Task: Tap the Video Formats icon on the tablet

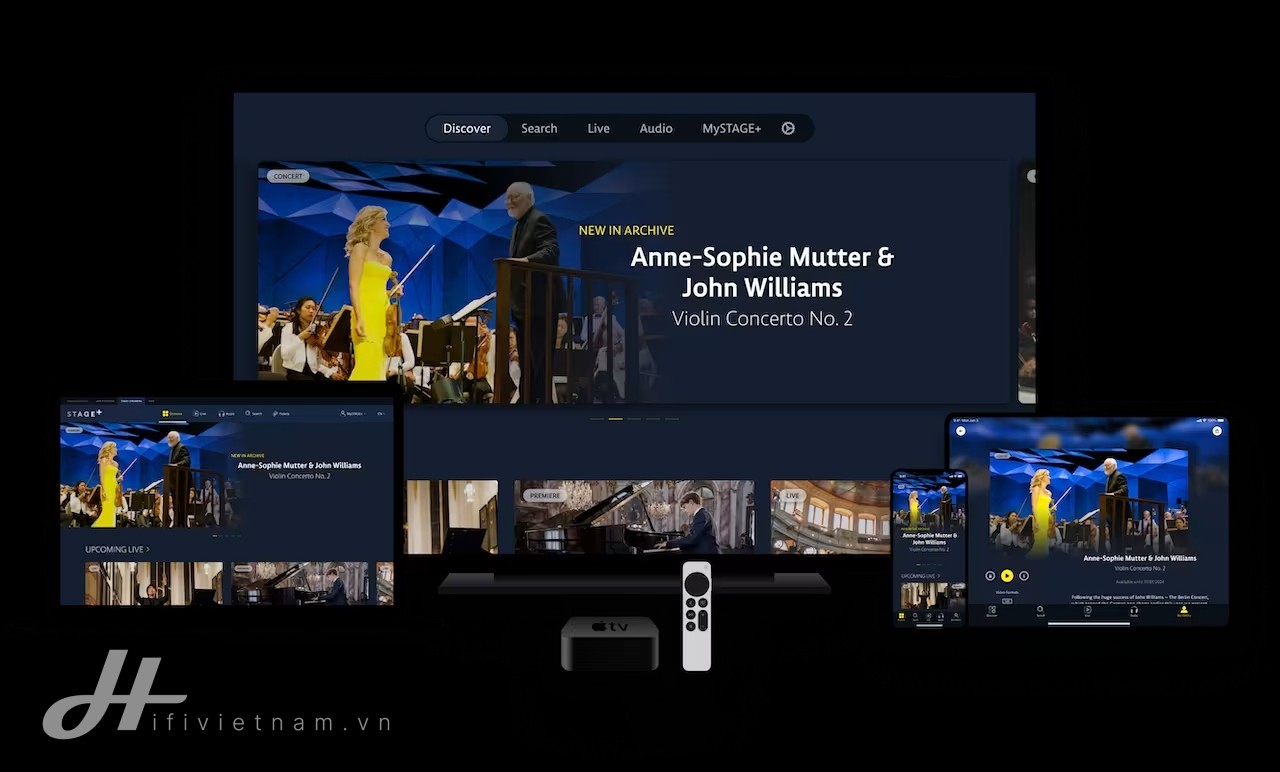Action: pos(1007,601)
